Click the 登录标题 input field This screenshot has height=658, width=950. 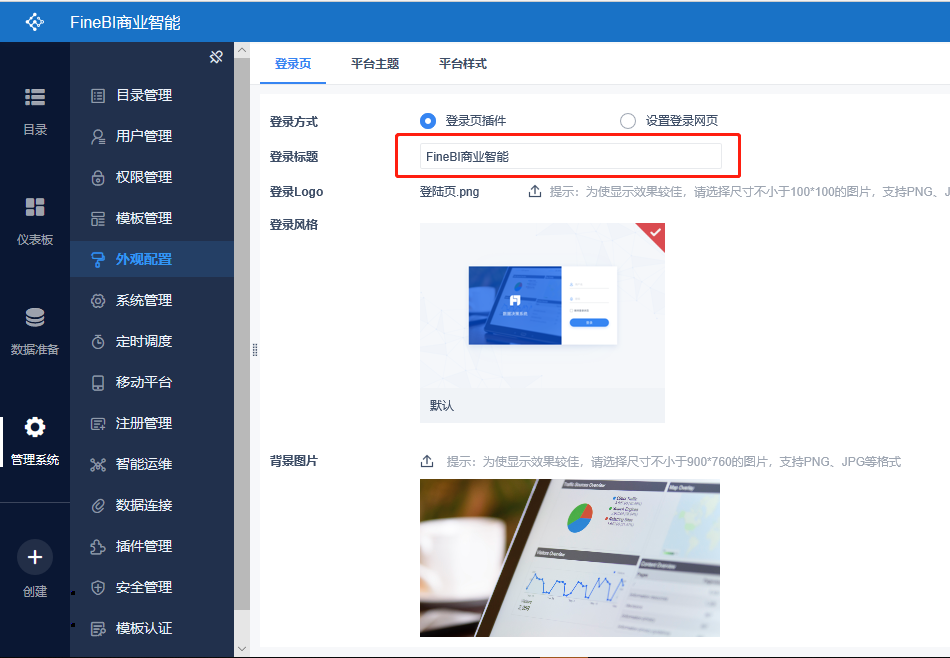570,156
